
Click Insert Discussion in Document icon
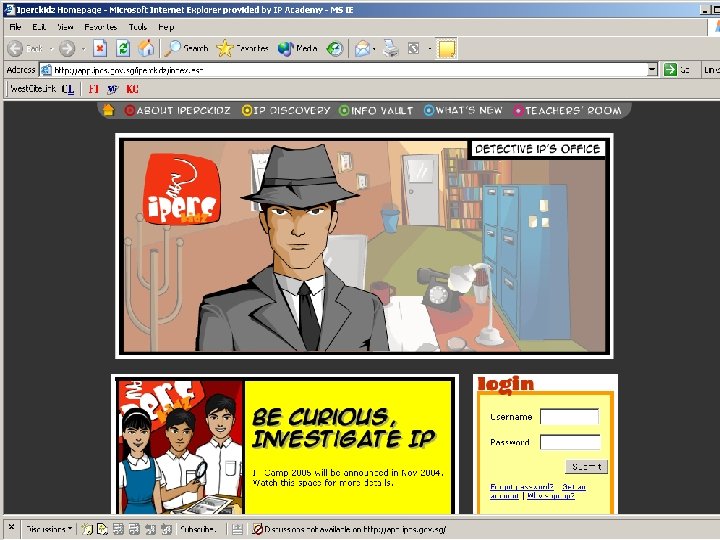(x=87, y=529)
